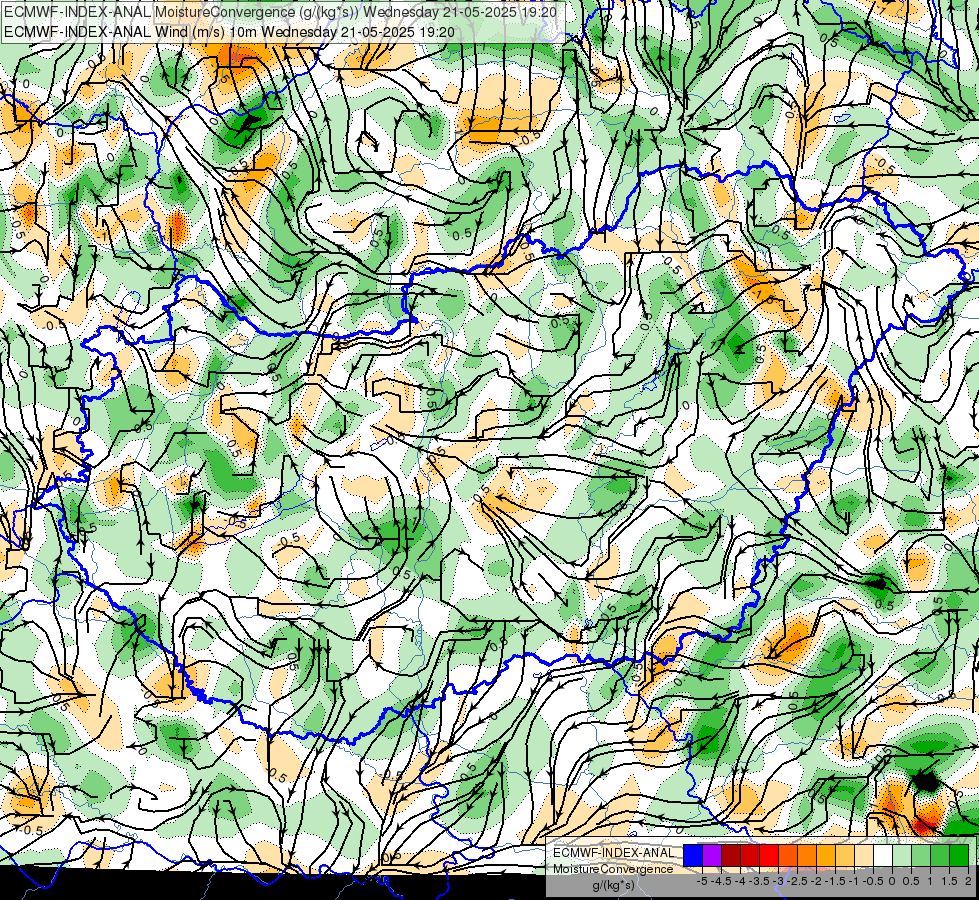Click the legend unit g/(kg*s)
This screenshot has height=900, width=979.
[613, 886]
